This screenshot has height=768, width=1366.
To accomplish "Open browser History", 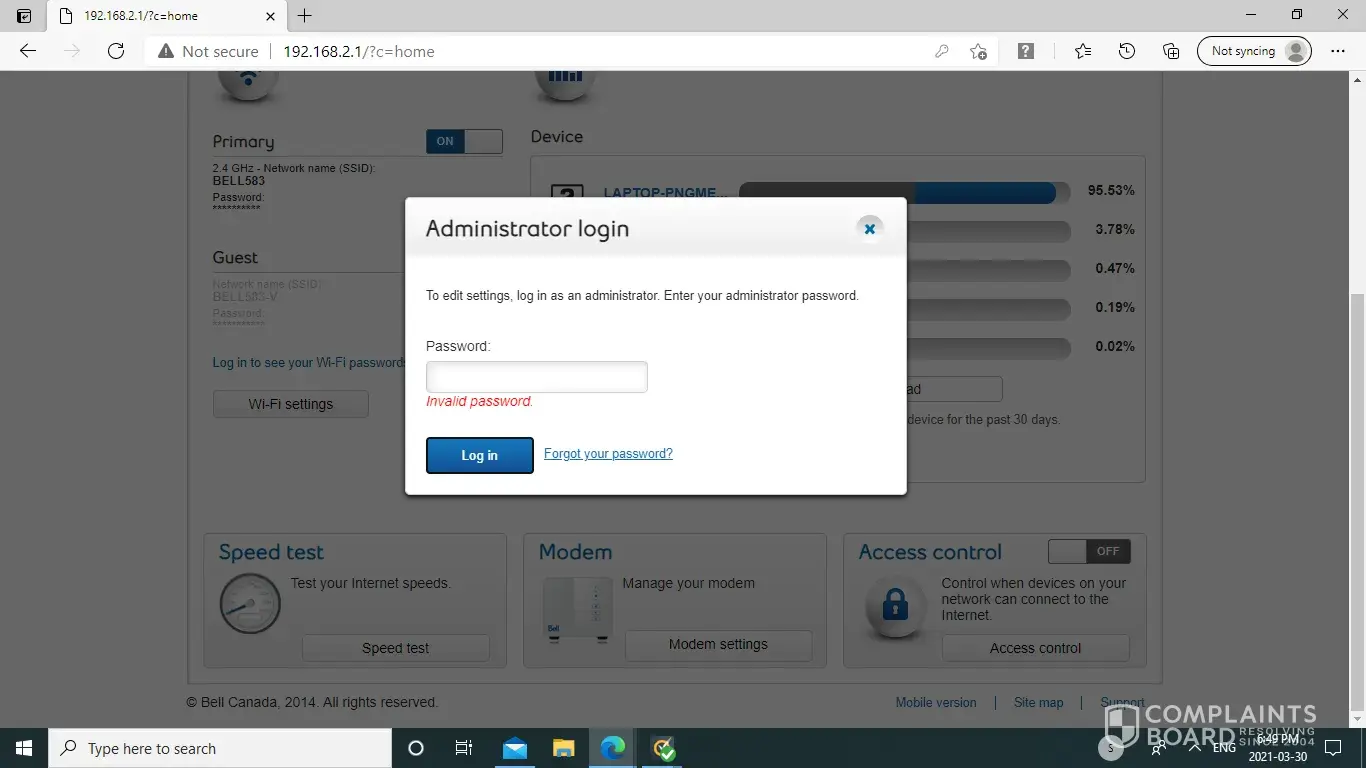I will coord(1127,51).
